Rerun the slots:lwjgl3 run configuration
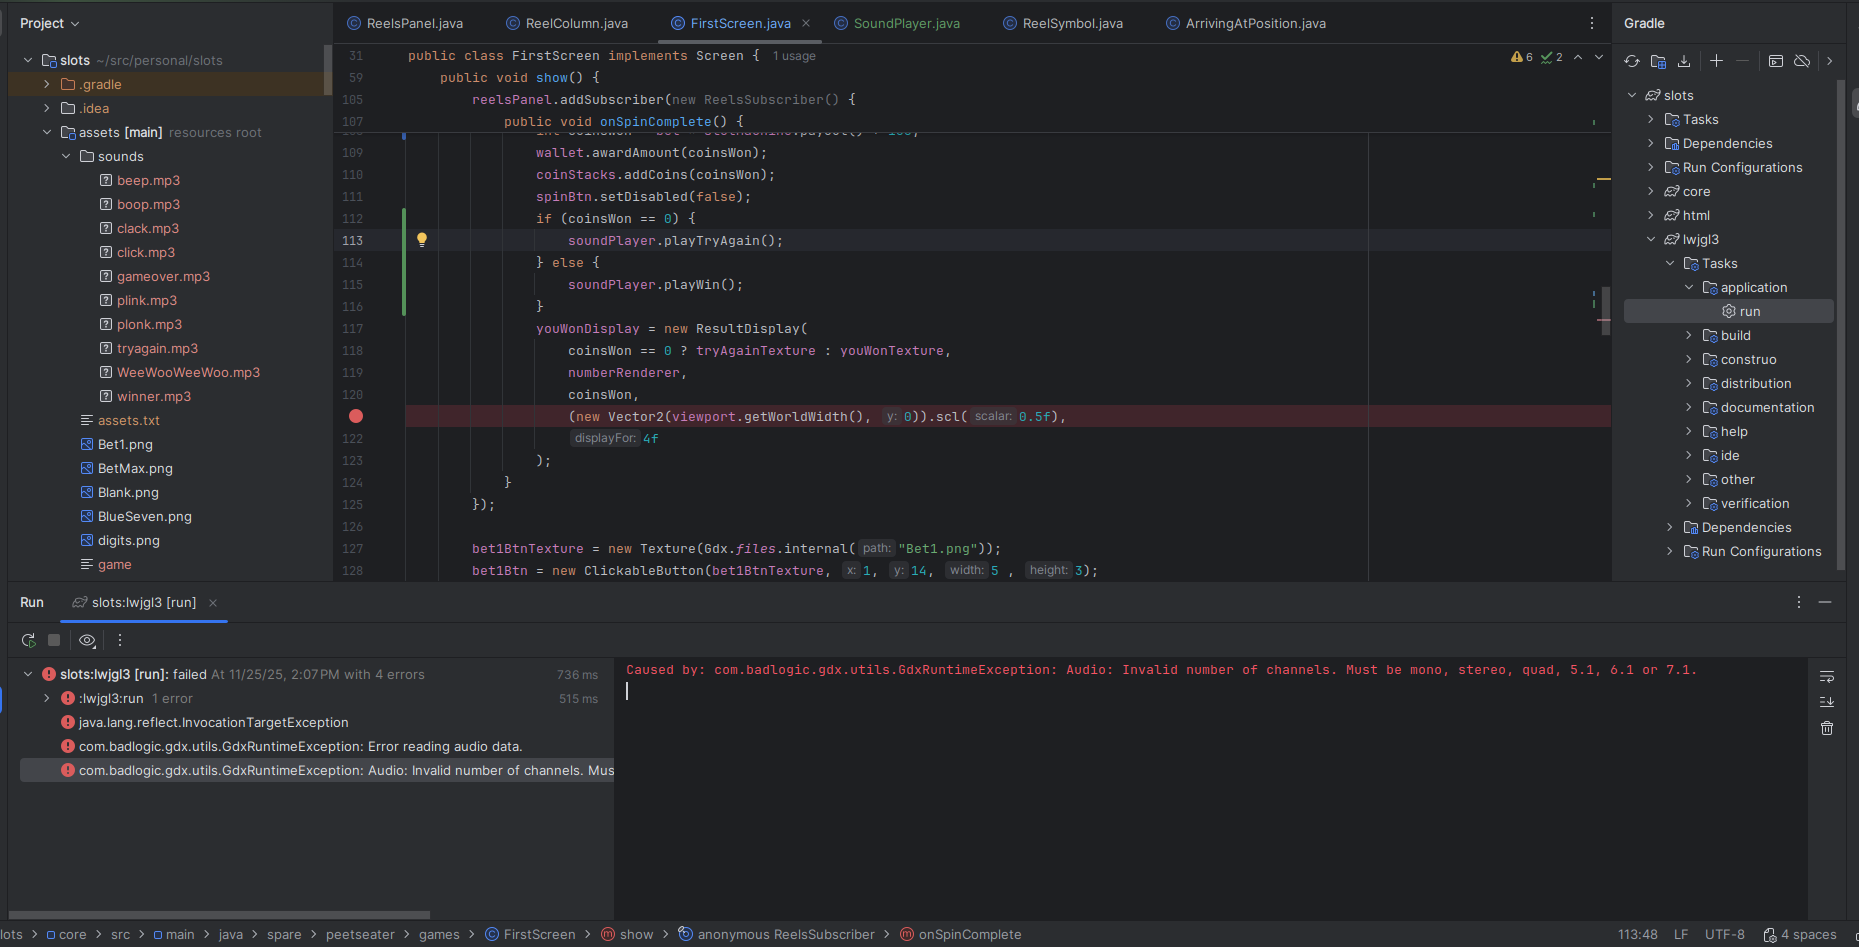The width and height of the screenshot is (1859, 947). point(28,640)
